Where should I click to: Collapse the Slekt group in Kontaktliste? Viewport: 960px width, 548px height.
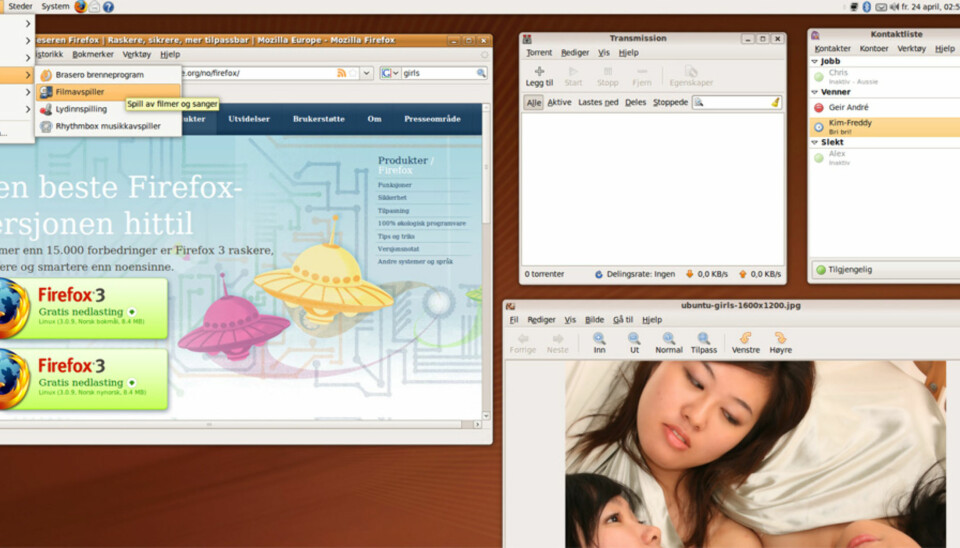pyautogui.click(x=814, y=142)
